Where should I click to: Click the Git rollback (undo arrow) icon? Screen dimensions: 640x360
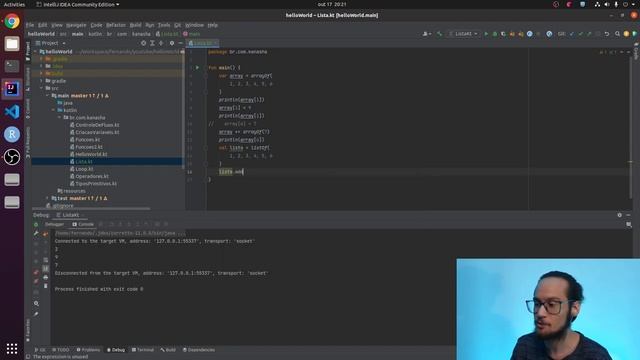coord(607,34)
